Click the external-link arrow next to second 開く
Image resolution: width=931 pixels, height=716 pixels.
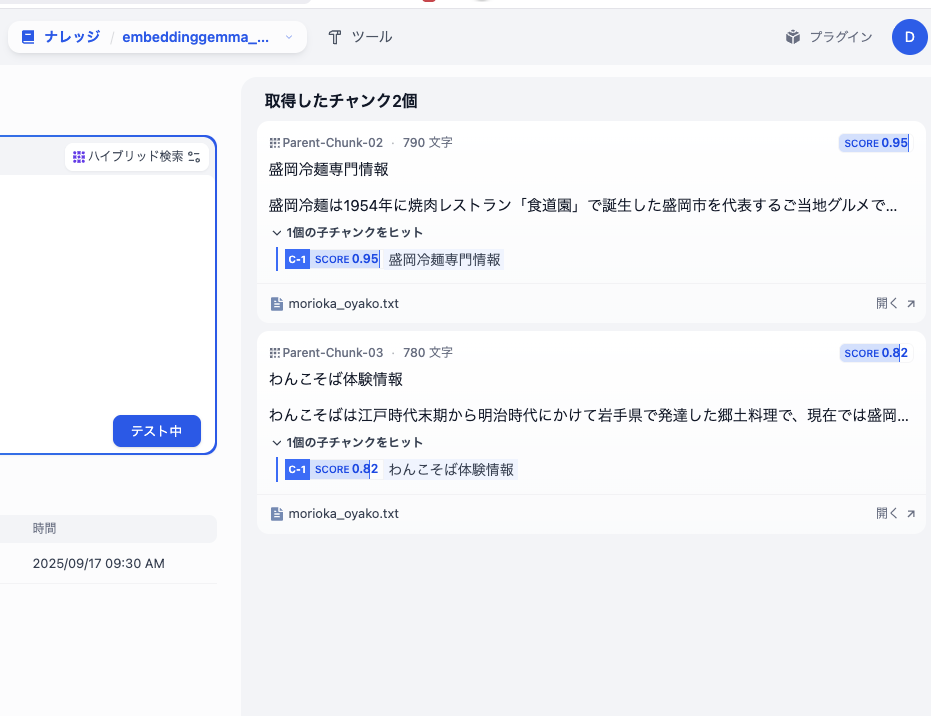point(911,512)
